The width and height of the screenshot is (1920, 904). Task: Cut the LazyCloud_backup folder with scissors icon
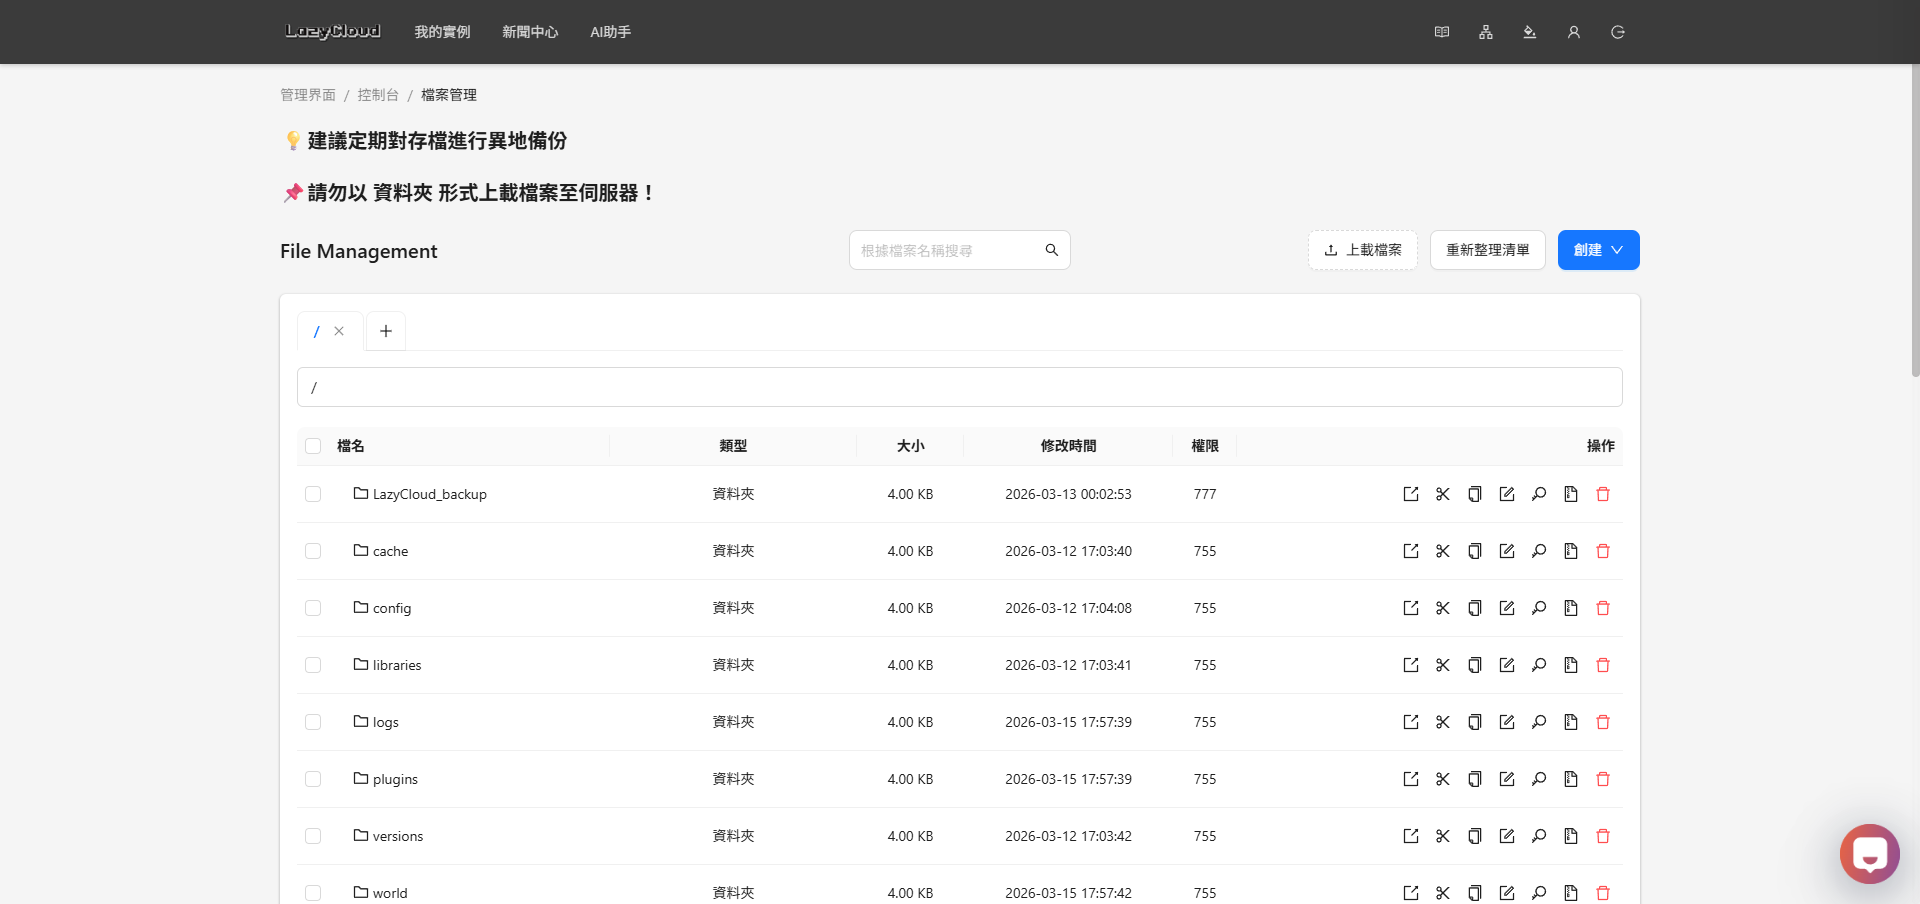[1442, 494]
